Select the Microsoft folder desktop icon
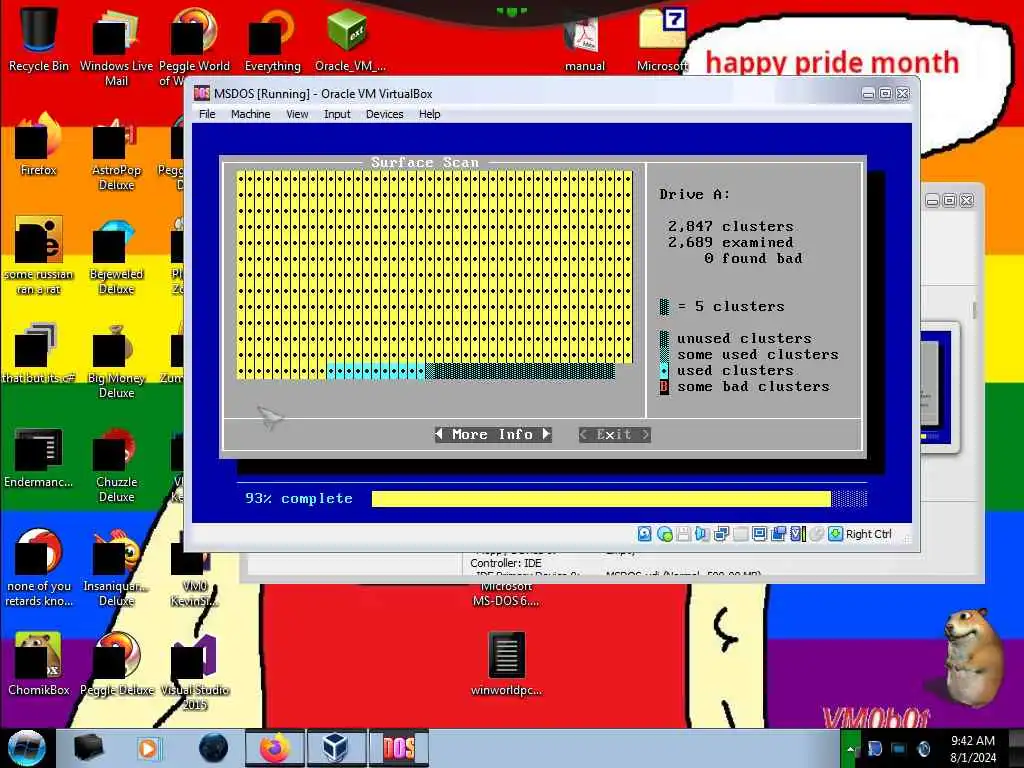 tap(662, 39)
